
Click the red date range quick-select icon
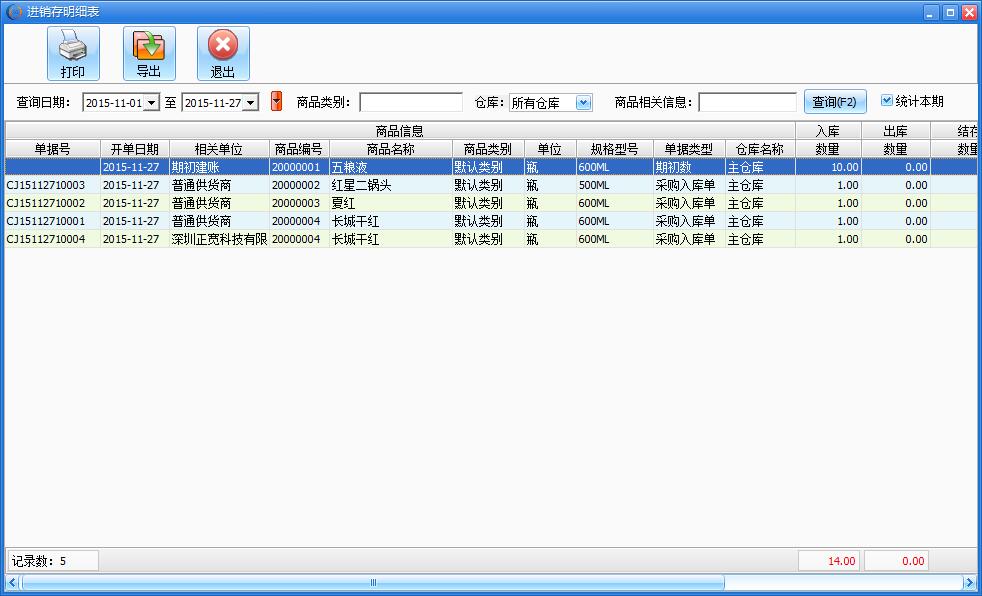click(276, 101)
